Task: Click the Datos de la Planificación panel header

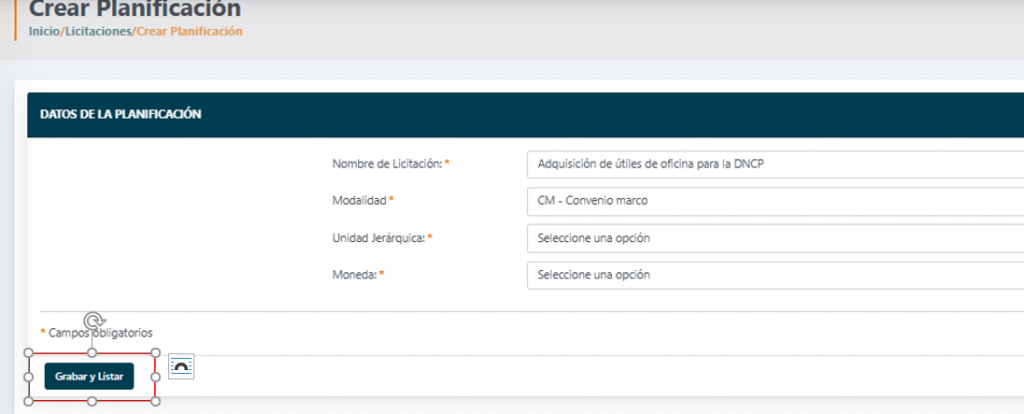Action: 120,115
